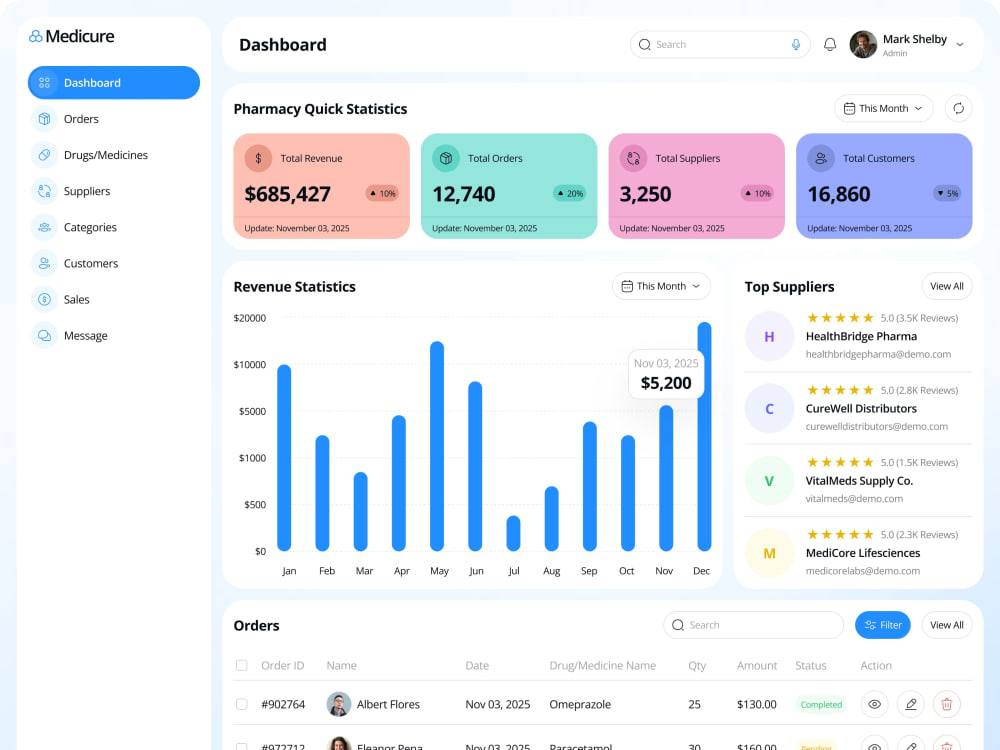Click View All in Orders section
1000x750 pixels.
coord(946,625)
